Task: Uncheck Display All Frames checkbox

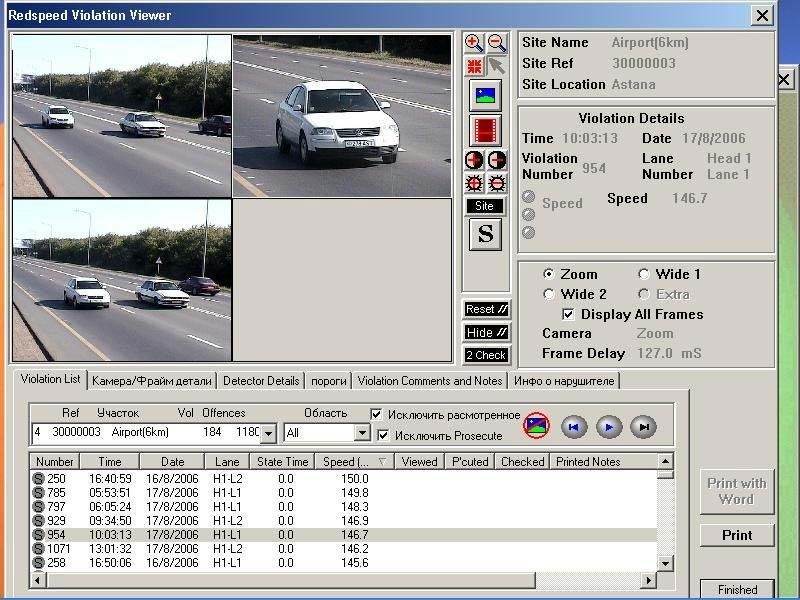Action: click(x=568, y=314)
